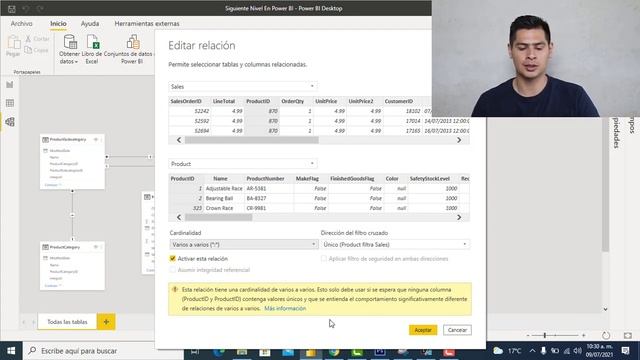The height and width of the screenshot is (360, 640).
Task: Click the Windows search box Escribe aquí para buscar
Action: coord(103,351)
